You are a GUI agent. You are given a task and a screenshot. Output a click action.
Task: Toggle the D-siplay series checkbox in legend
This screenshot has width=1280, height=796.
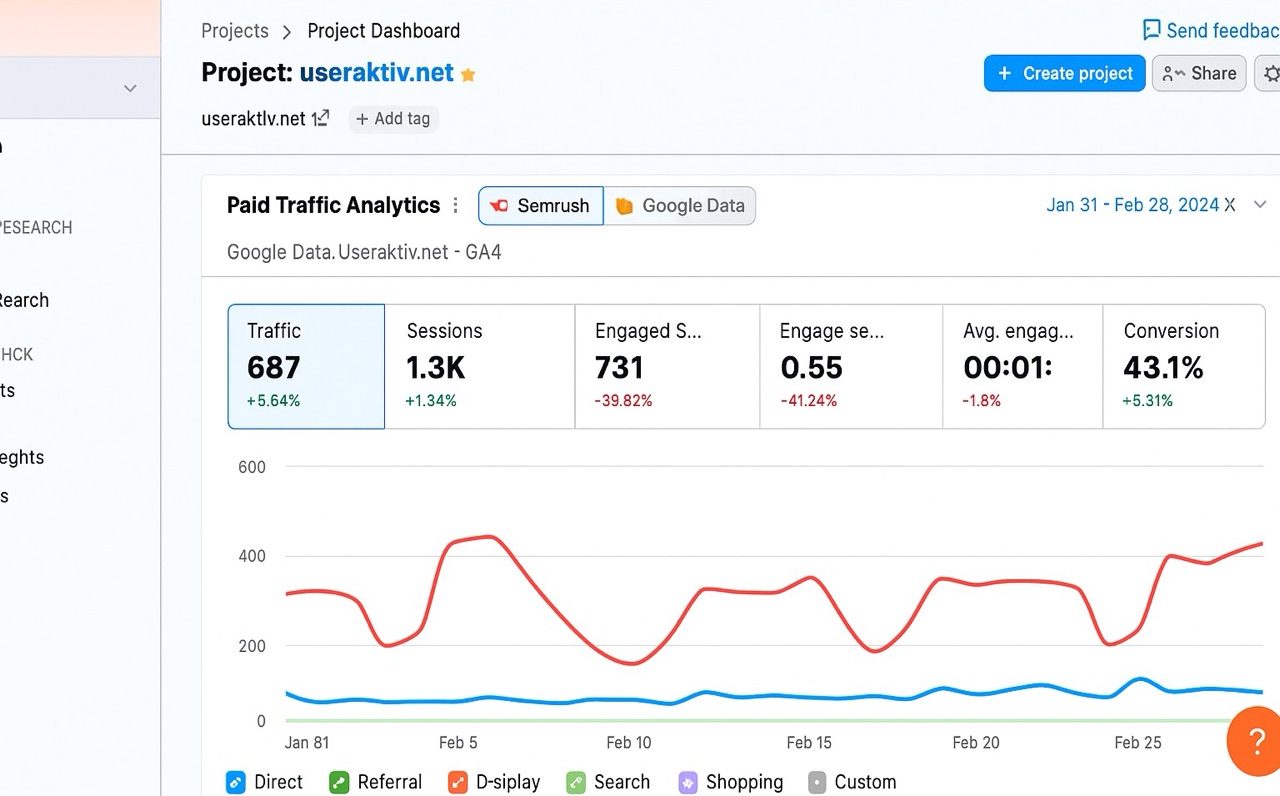(x=459, y=782)
